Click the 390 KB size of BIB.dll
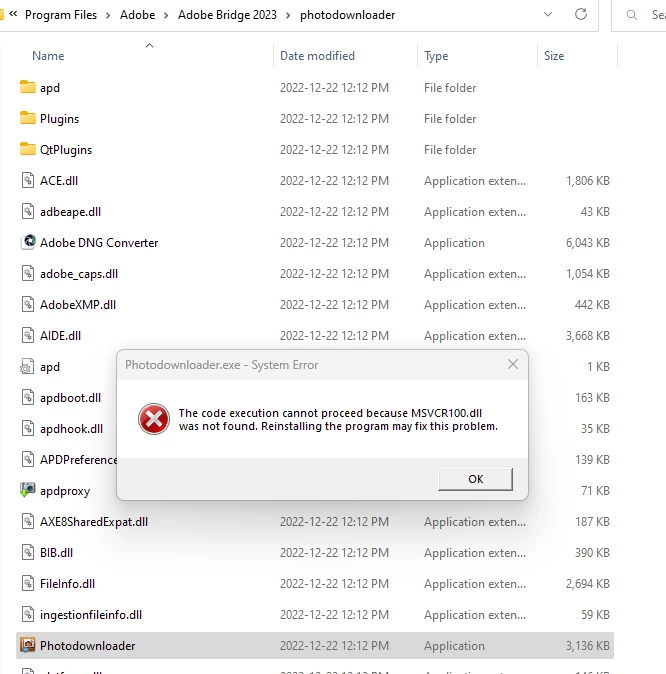Image resolution: width=666 pixels, height=674 pixels. click(x=592, y=552)
